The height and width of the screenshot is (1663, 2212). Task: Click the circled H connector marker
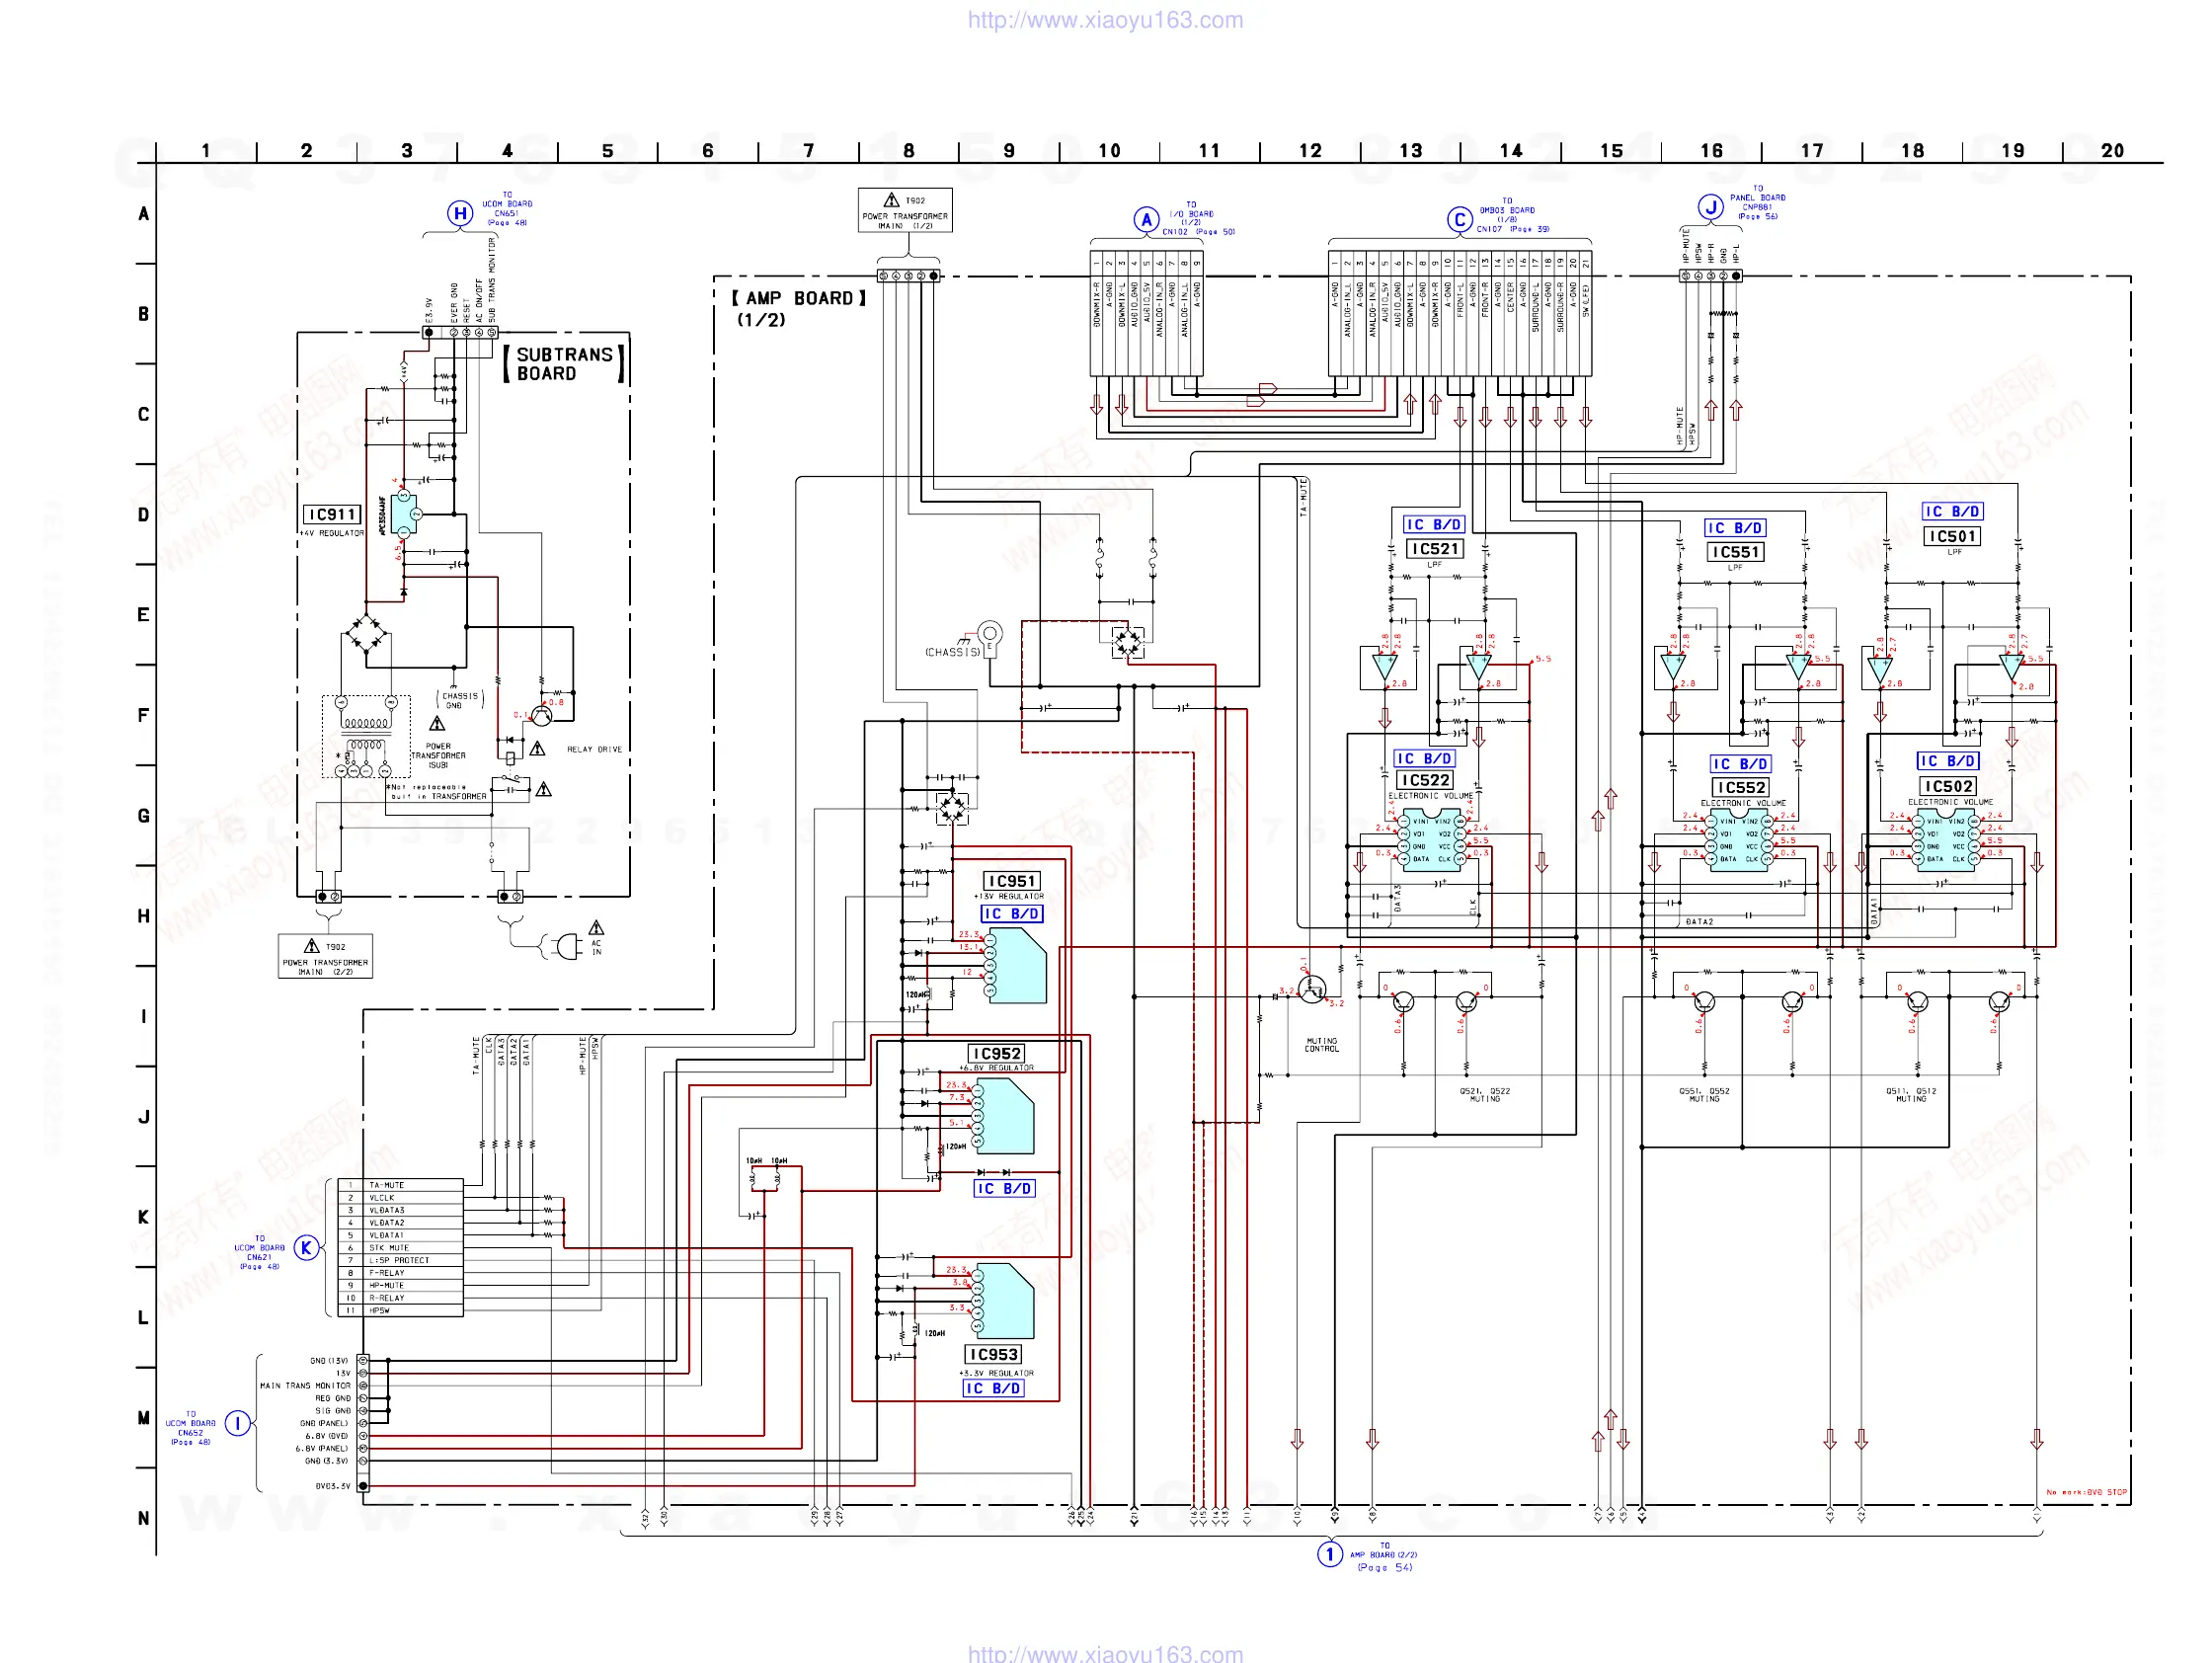(459, 213)
